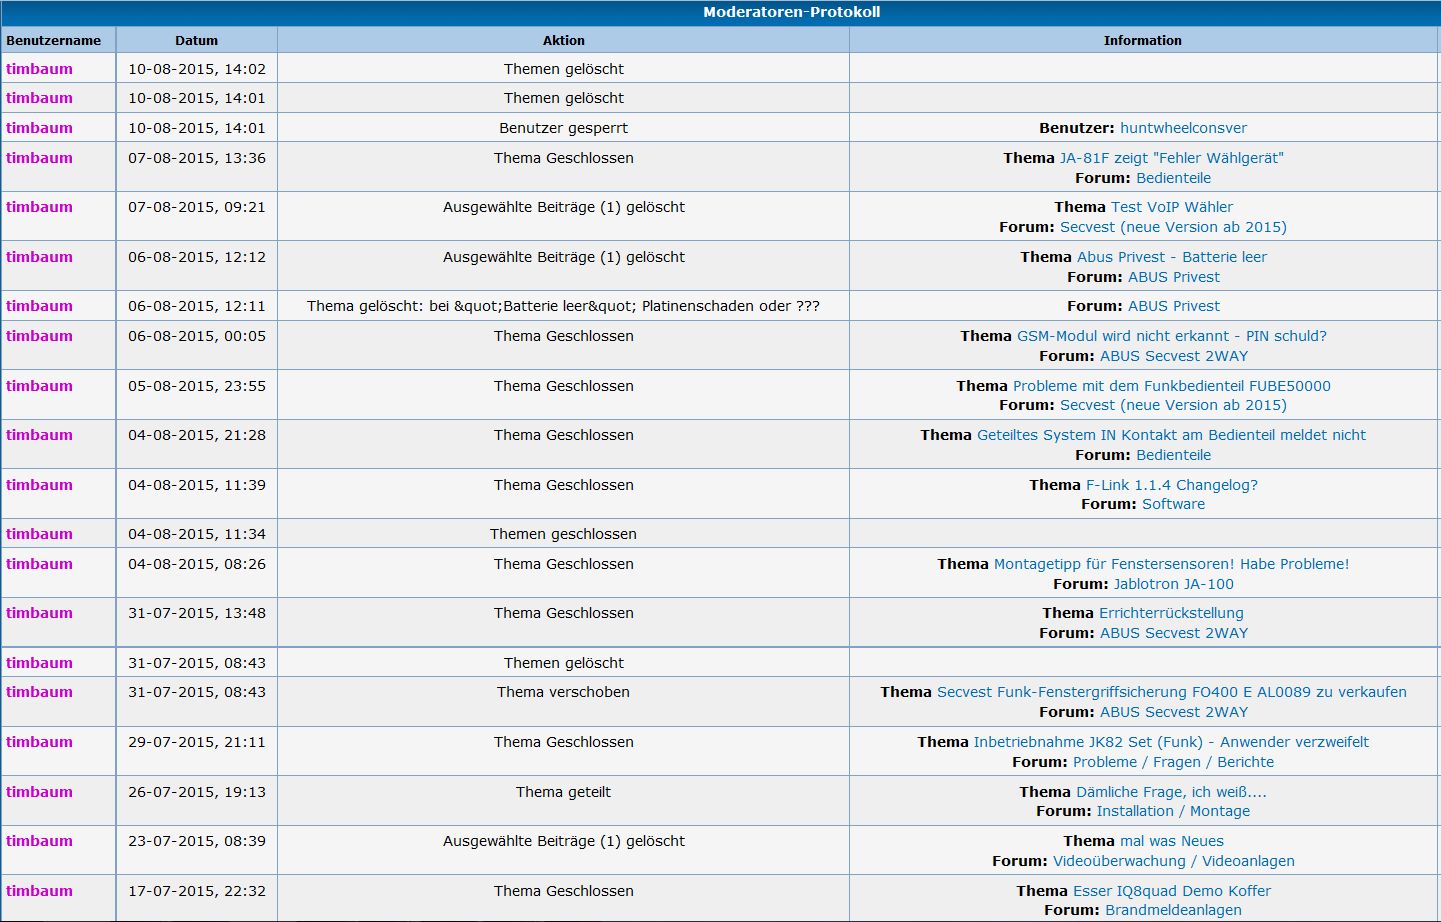Viewport: 1441px width, 922px height.
Task: Open the mal was Neues thread
Action: 1171,841
